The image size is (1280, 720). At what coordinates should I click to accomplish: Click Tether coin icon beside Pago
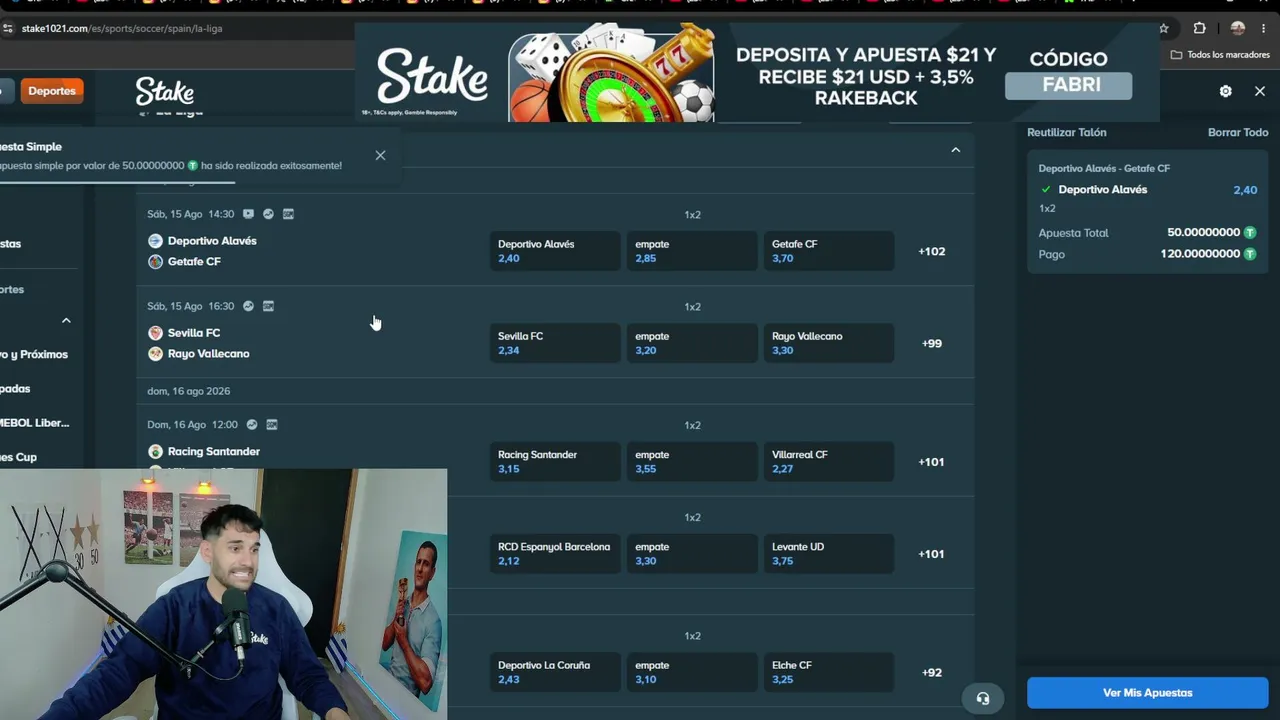point(1250,254)
